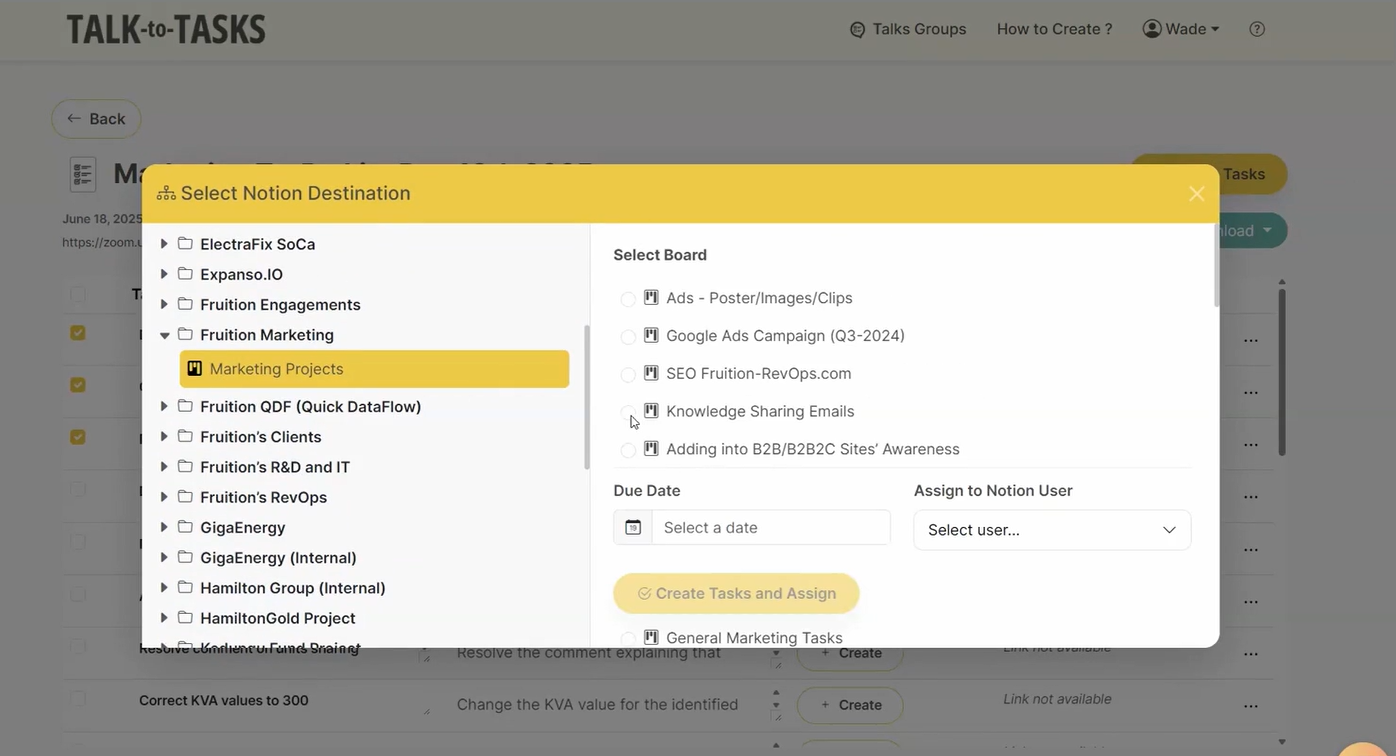The height and width of the screenshot is (756, 1396).
Task: Click the calendar icon beside Due Date
Action: (x=633, y=527)
